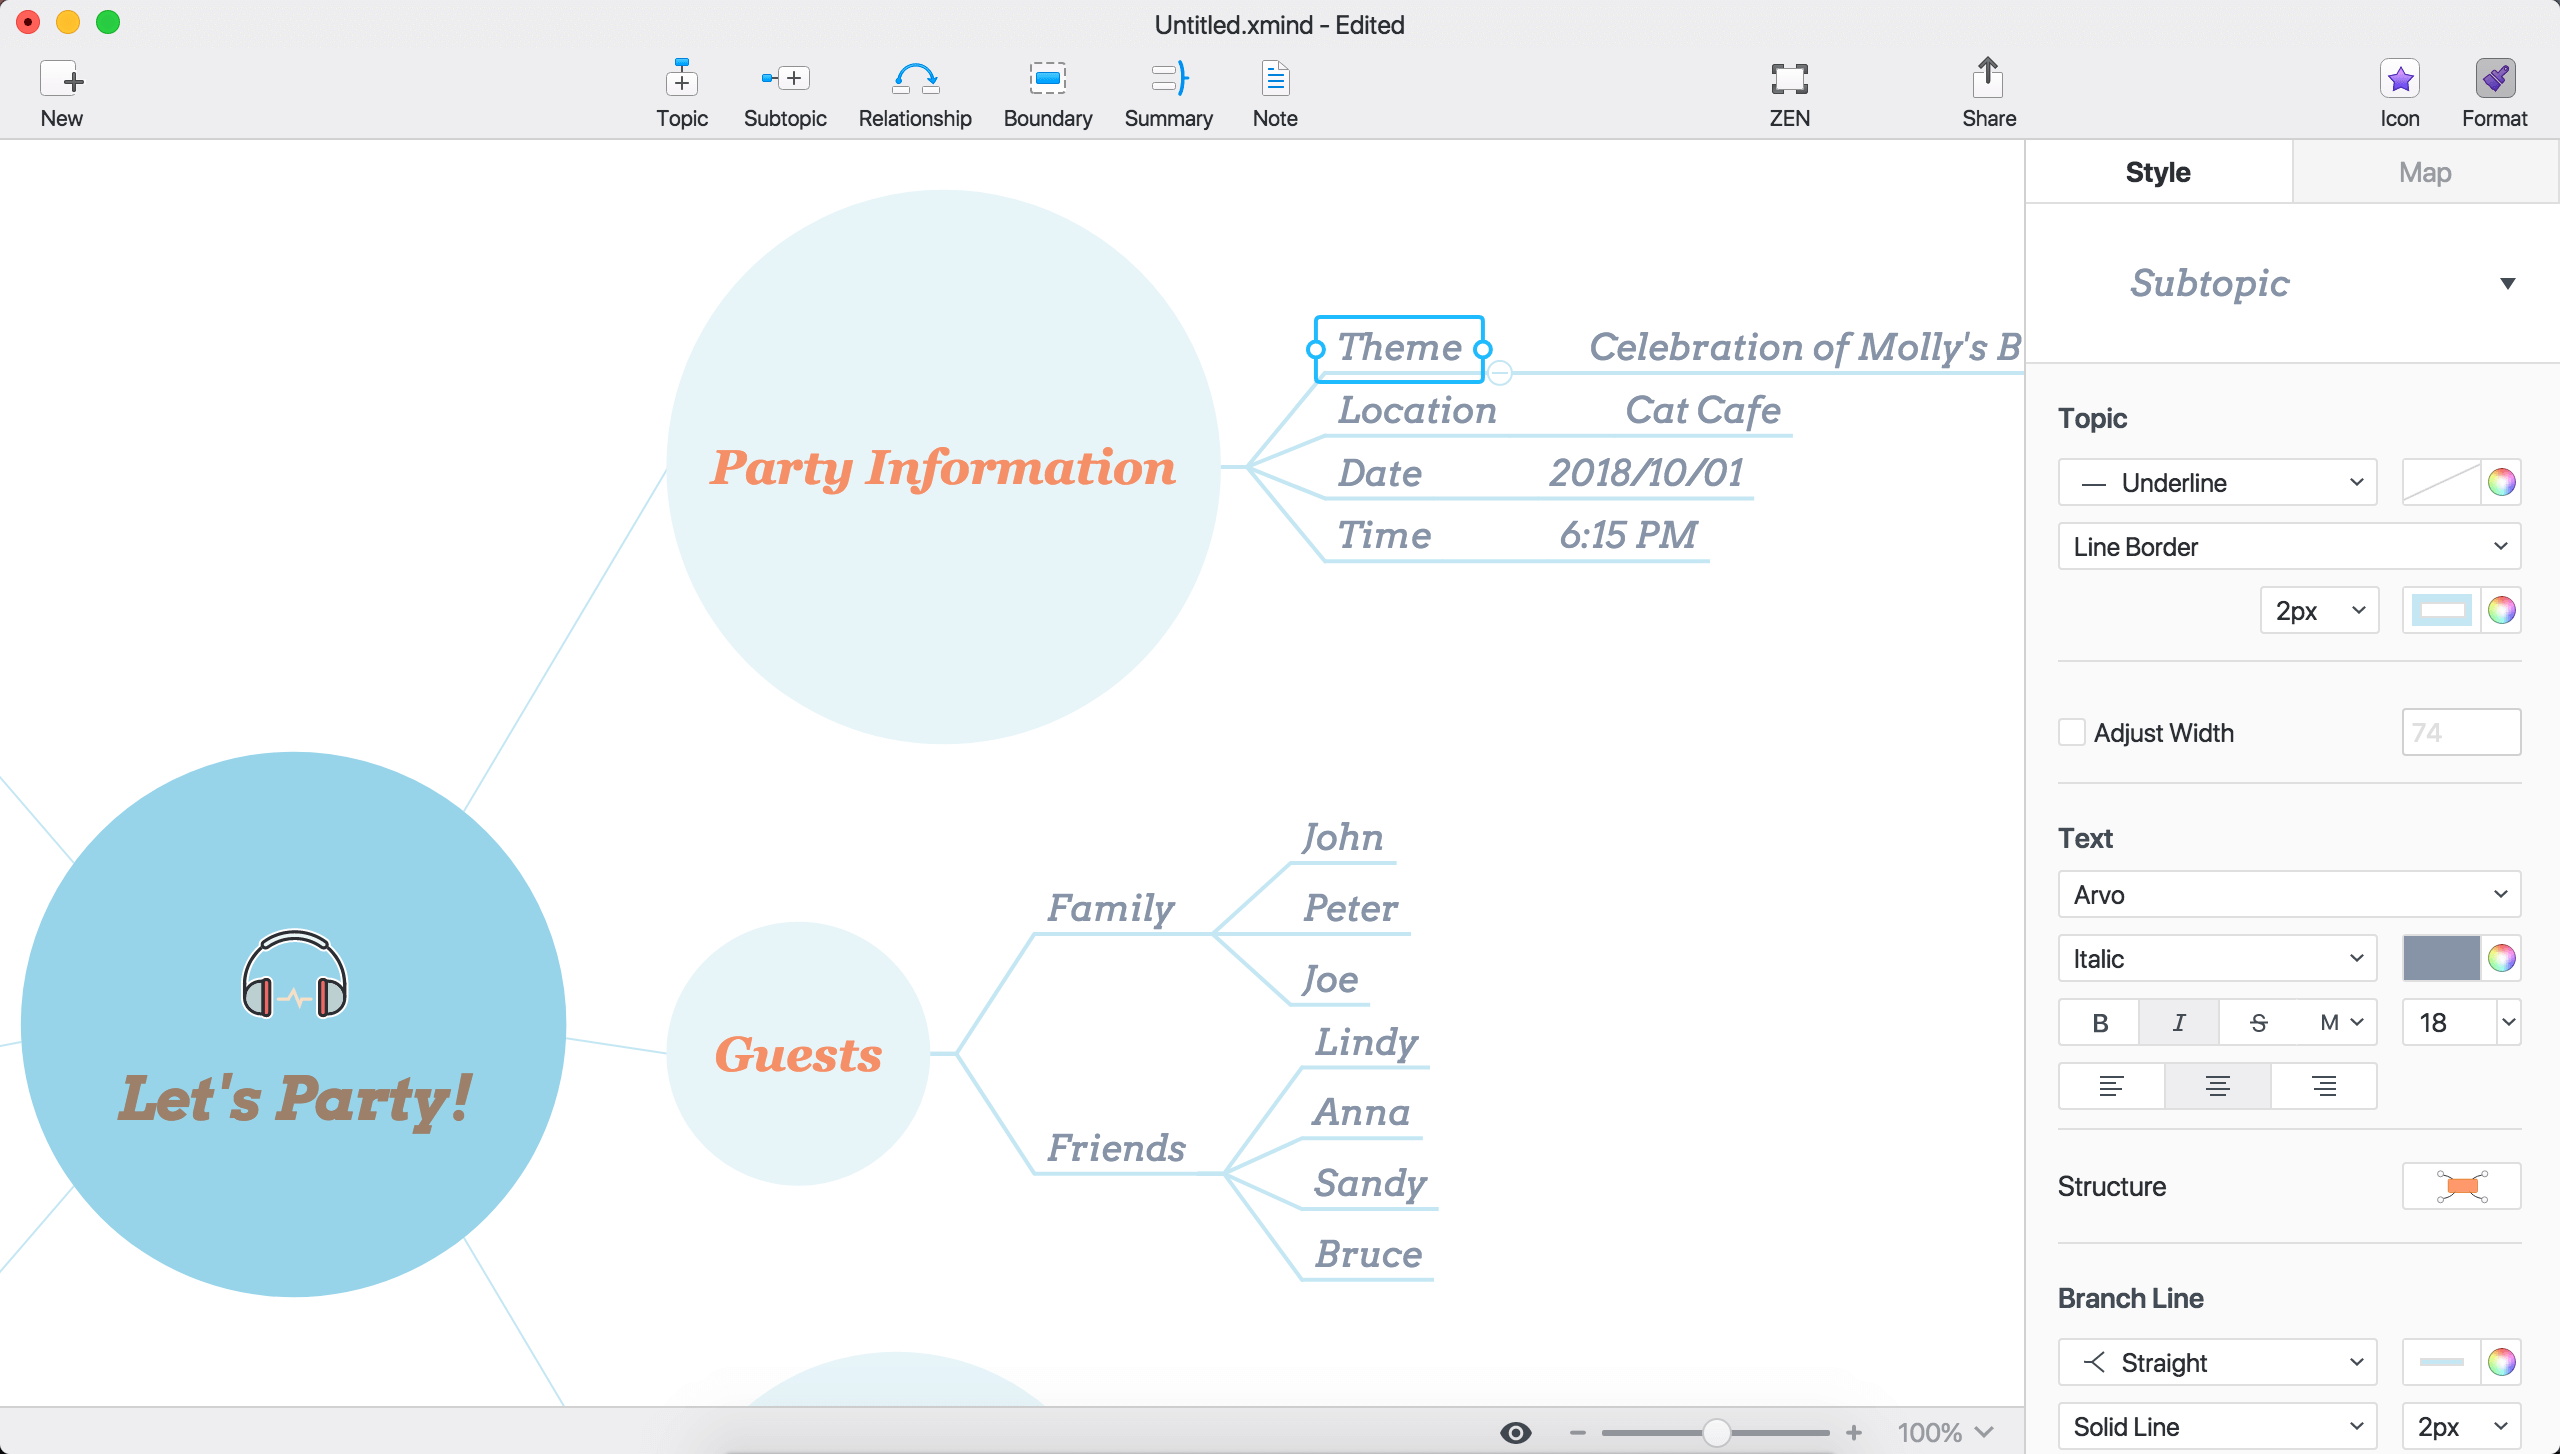Align text to the left
Screen dimensions: 2560x1454
click(x=2111, y=1086)
